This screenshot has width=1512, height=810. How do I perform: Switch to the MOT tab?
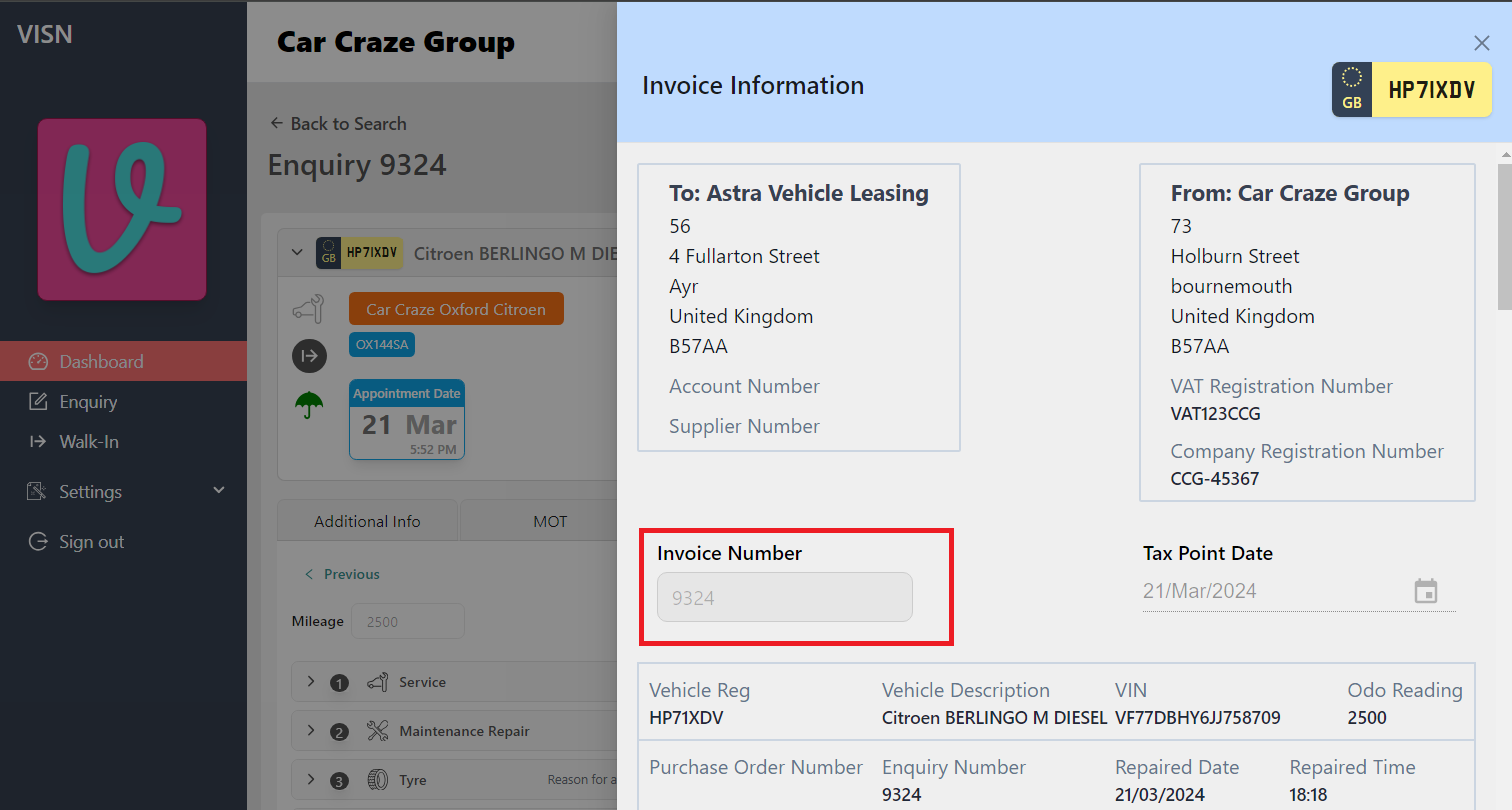pos(550,521)
